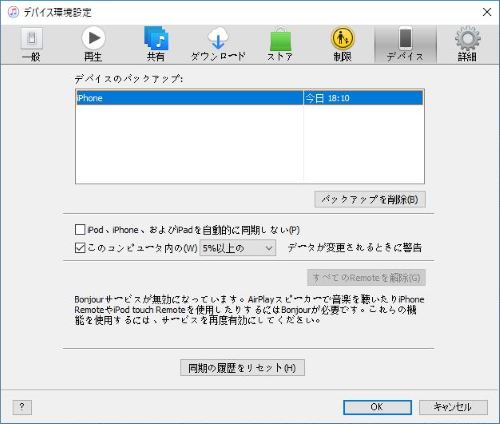Viewport: 500px width, 424px height.
Task: Open the 制限 (Restrictions) preferences tab
Action: [342, 45]
